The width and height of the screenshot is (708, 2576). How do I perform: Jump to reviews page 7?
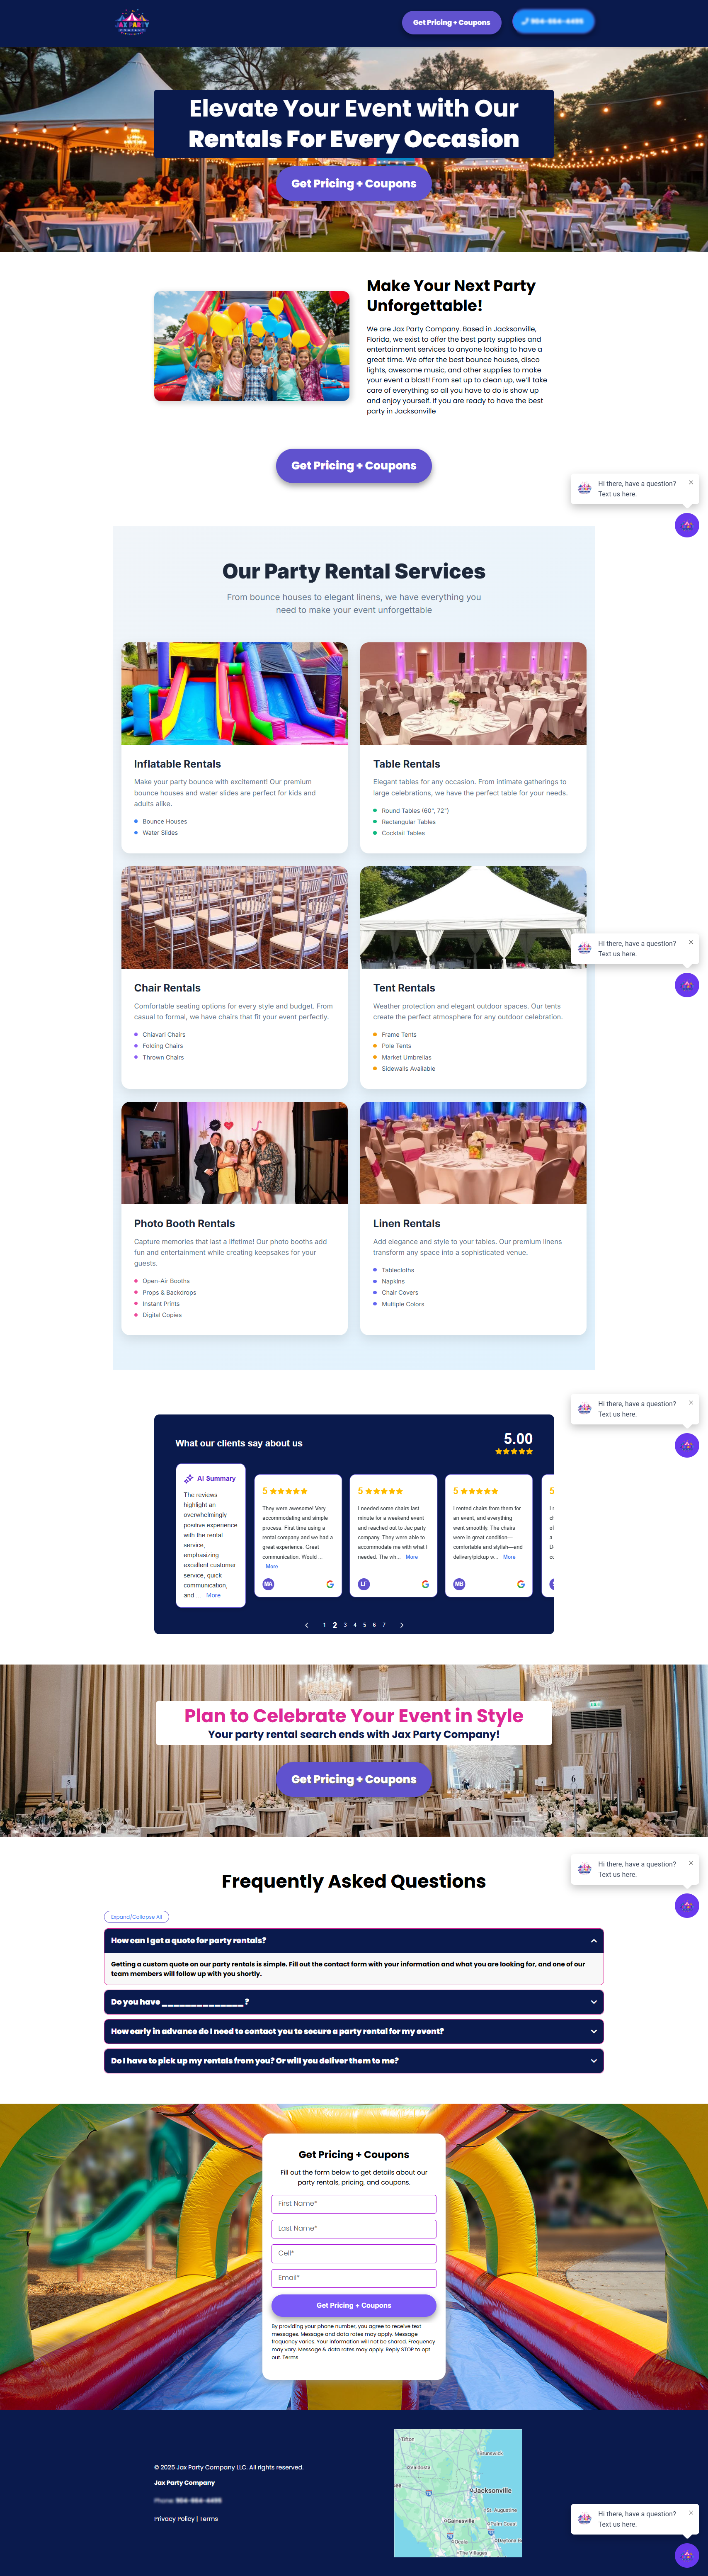384,1625
